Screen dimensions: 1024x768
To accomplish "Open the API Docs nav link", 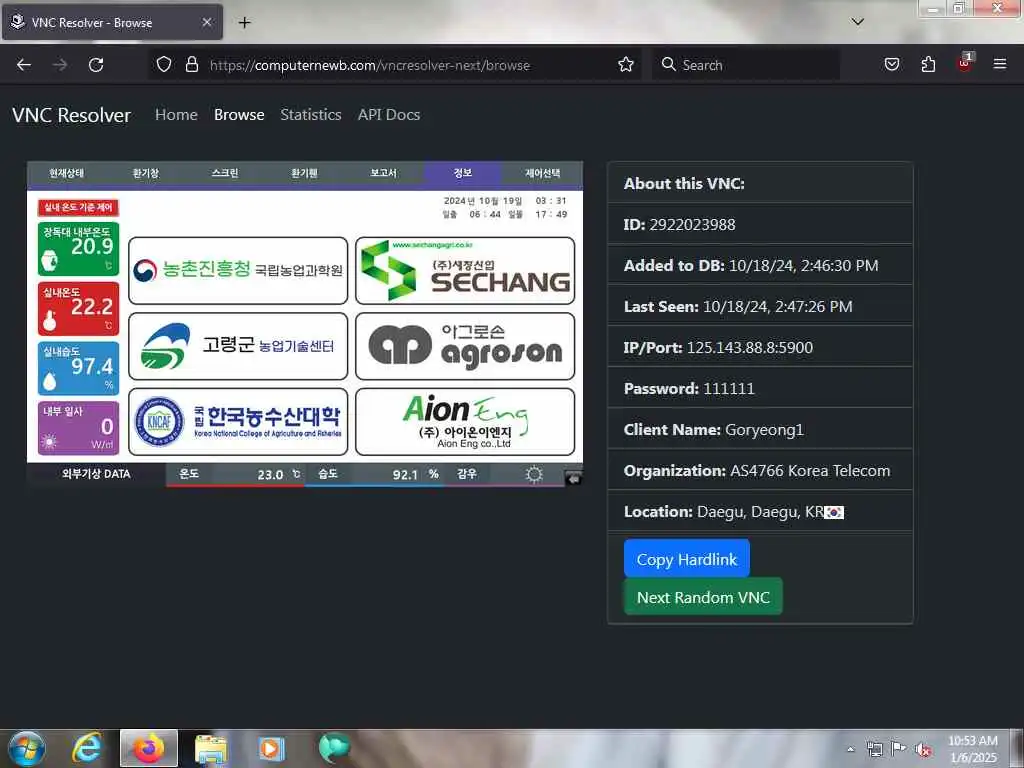I will click(389, 114).
